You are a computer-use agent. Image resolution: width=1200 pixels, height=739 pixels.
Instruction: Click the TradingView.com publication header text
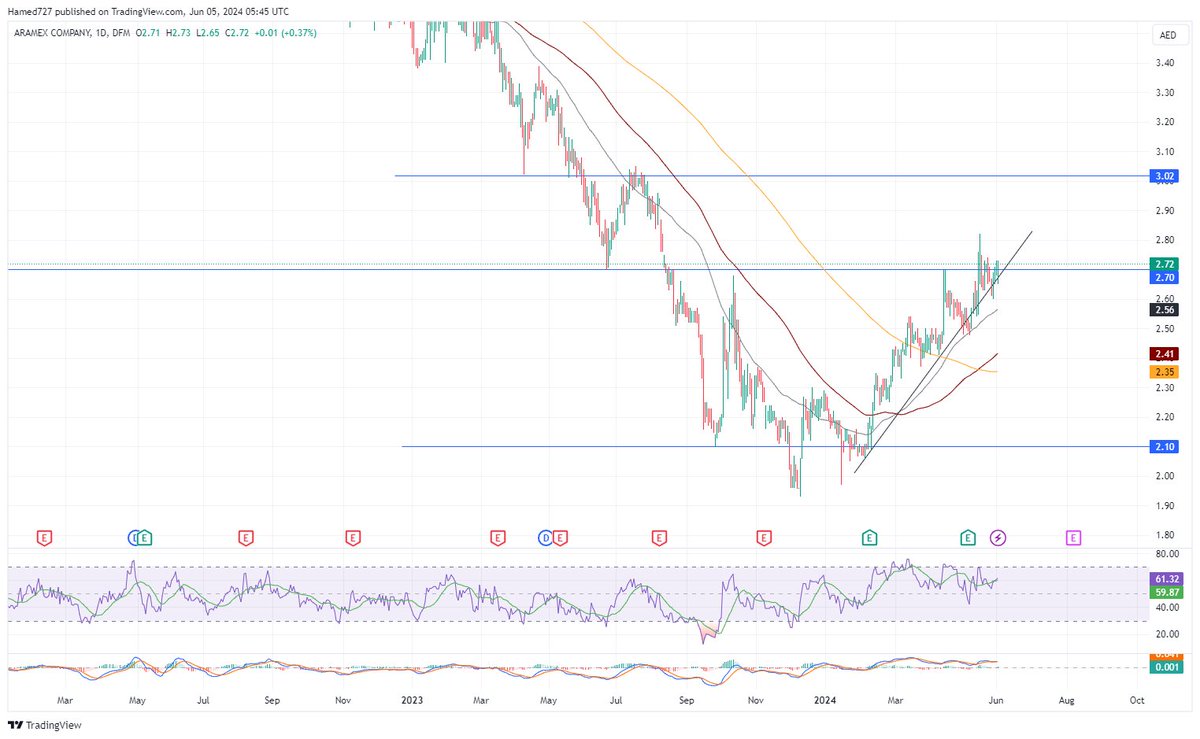147,11
